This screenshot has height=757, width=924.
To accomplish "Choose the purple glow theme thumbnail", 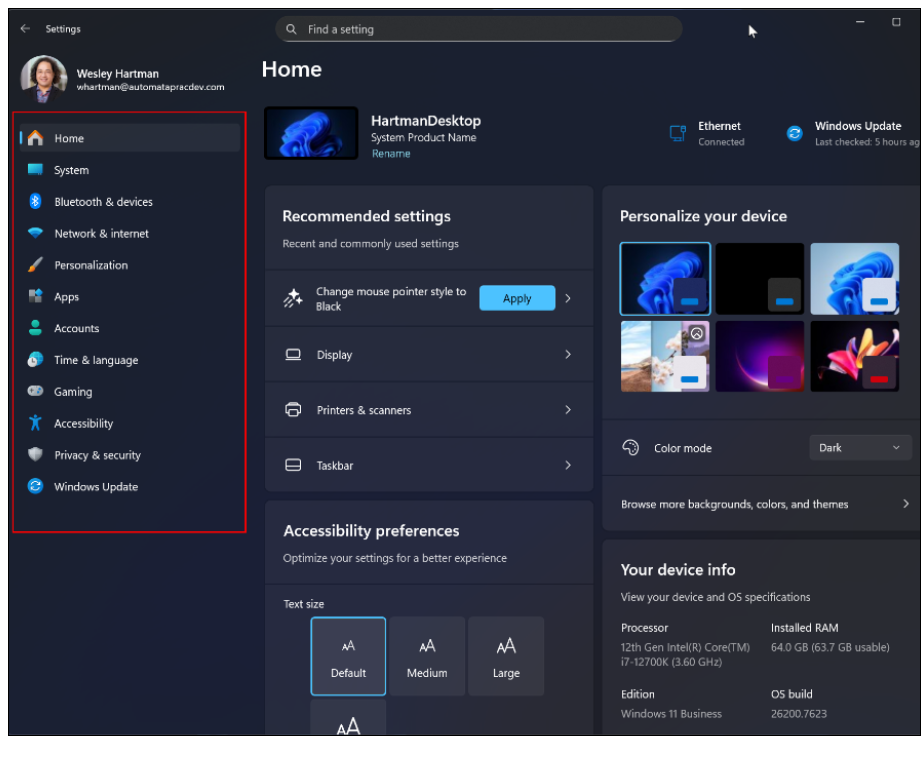I will pos(760,356).
